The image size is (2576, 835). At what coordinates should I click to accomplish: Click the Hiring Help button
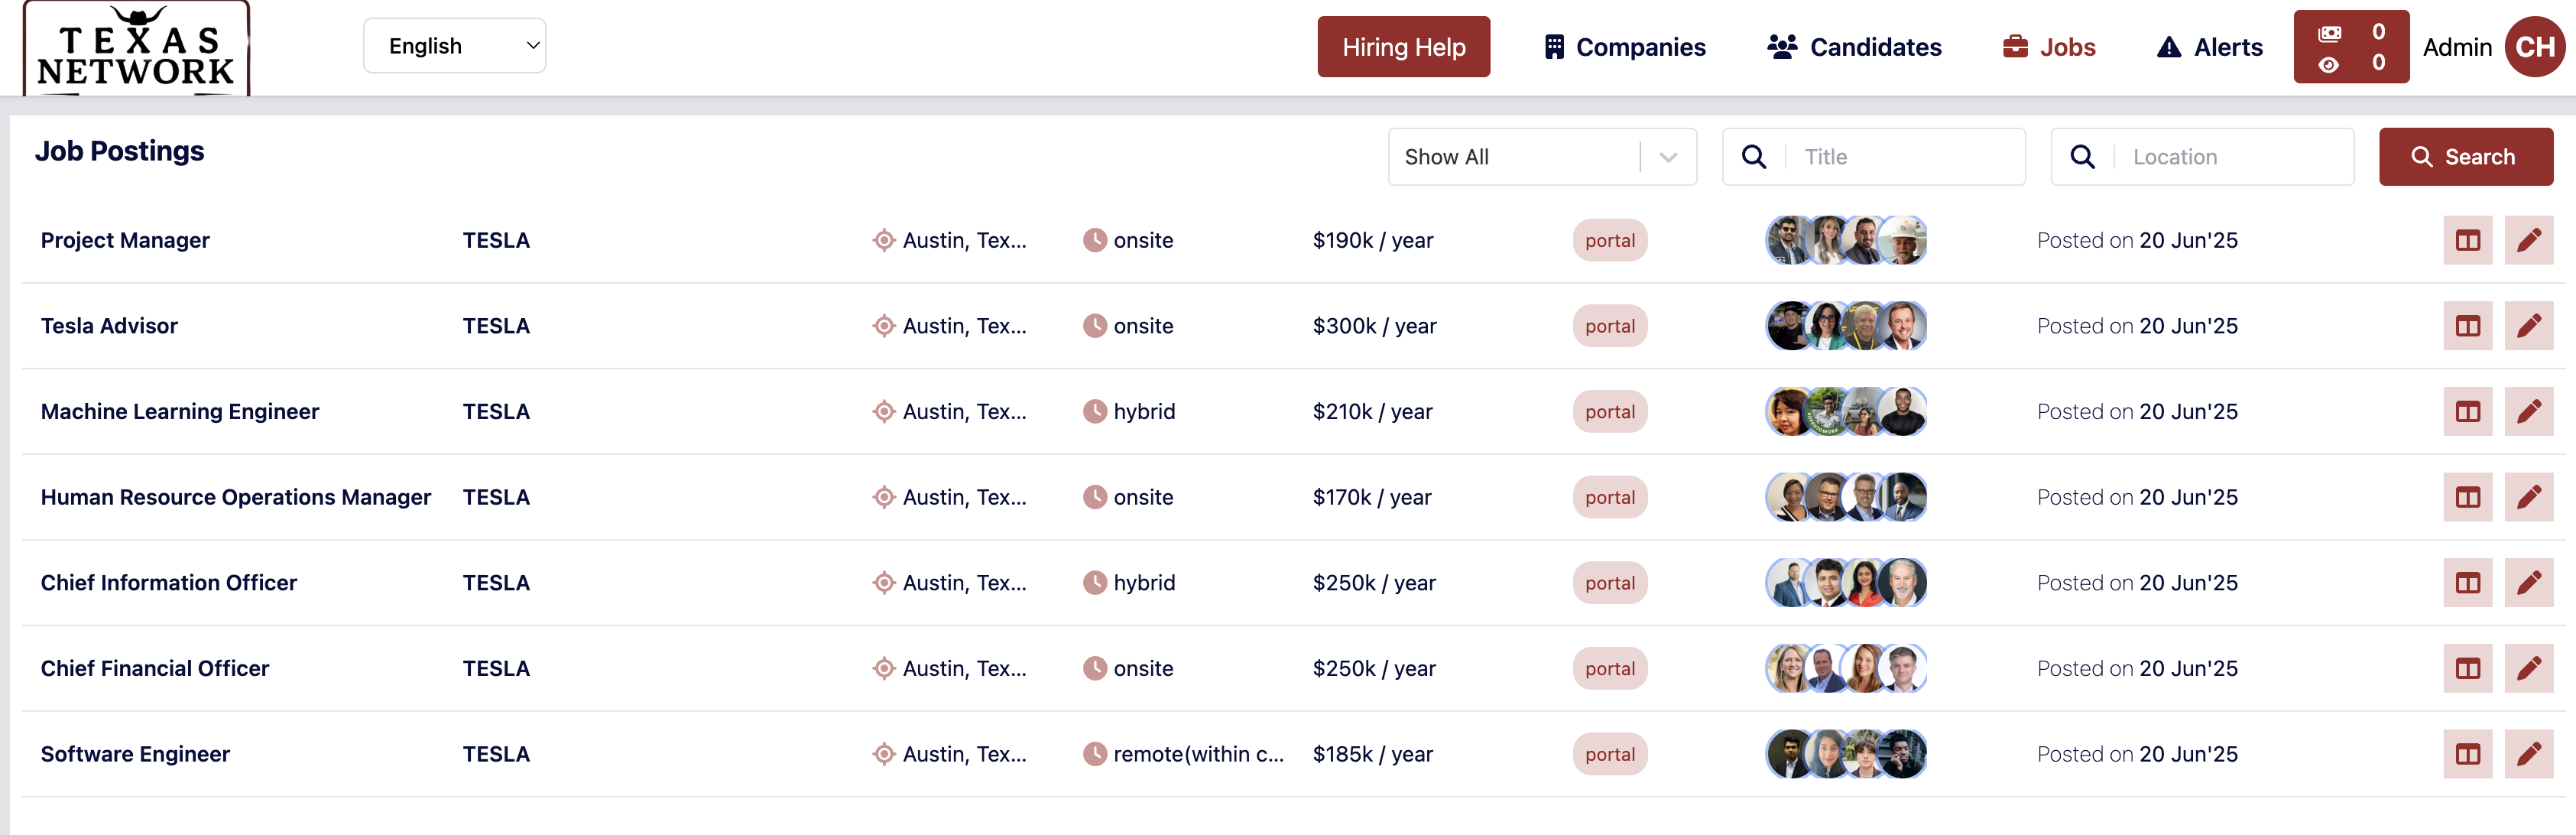pos(1403,47)
